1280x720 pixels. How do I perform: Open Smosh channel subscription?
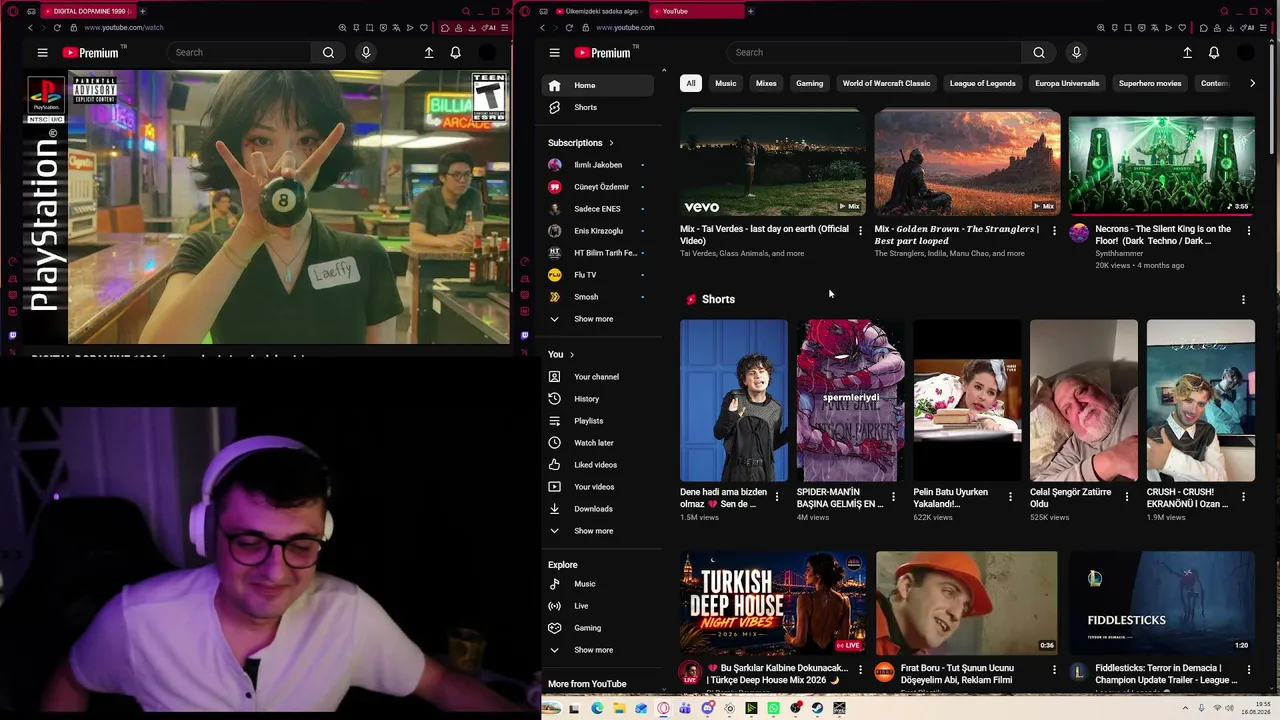pyautogui.click(x=598, y=297)
